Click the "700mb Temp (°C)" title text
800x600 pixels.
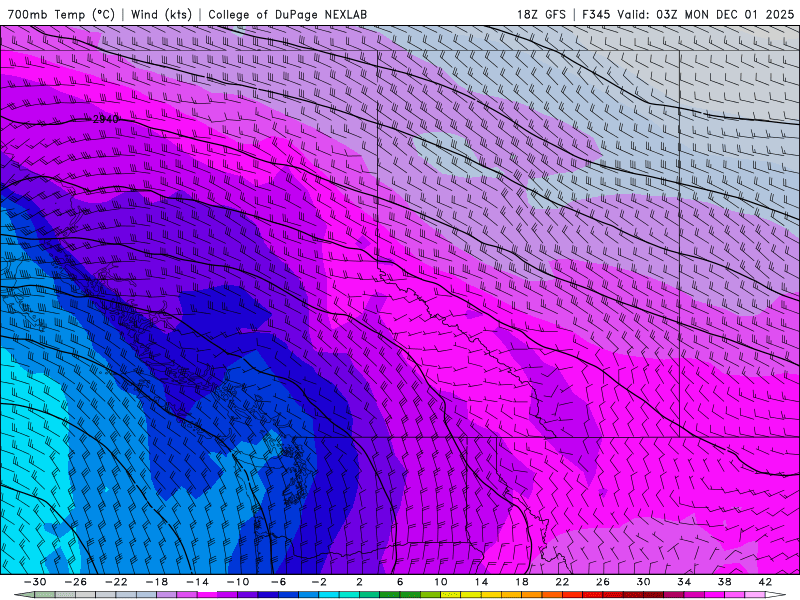tap(61, 14)
